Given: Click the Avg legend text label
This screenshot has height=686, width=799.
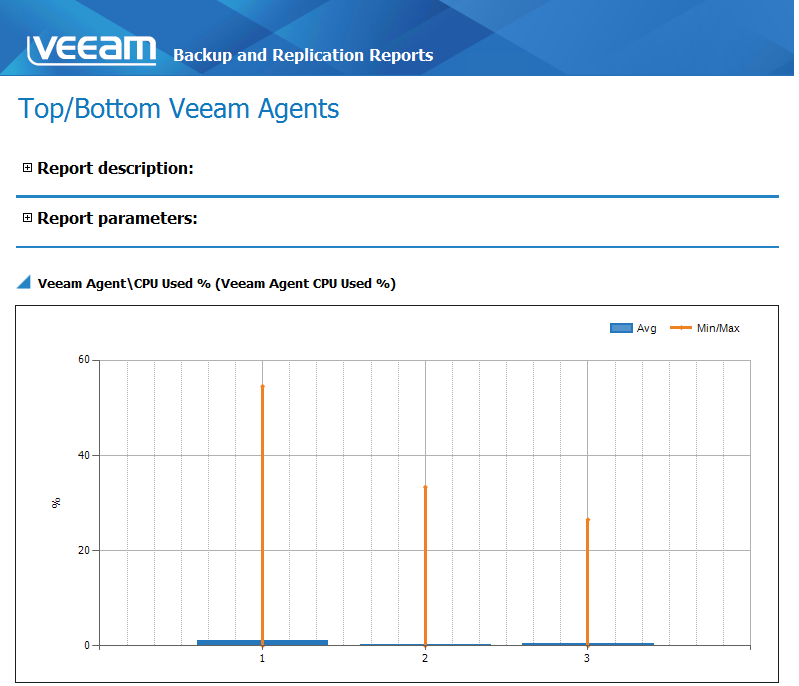Looking at the screenshot, I should [646, 328].
